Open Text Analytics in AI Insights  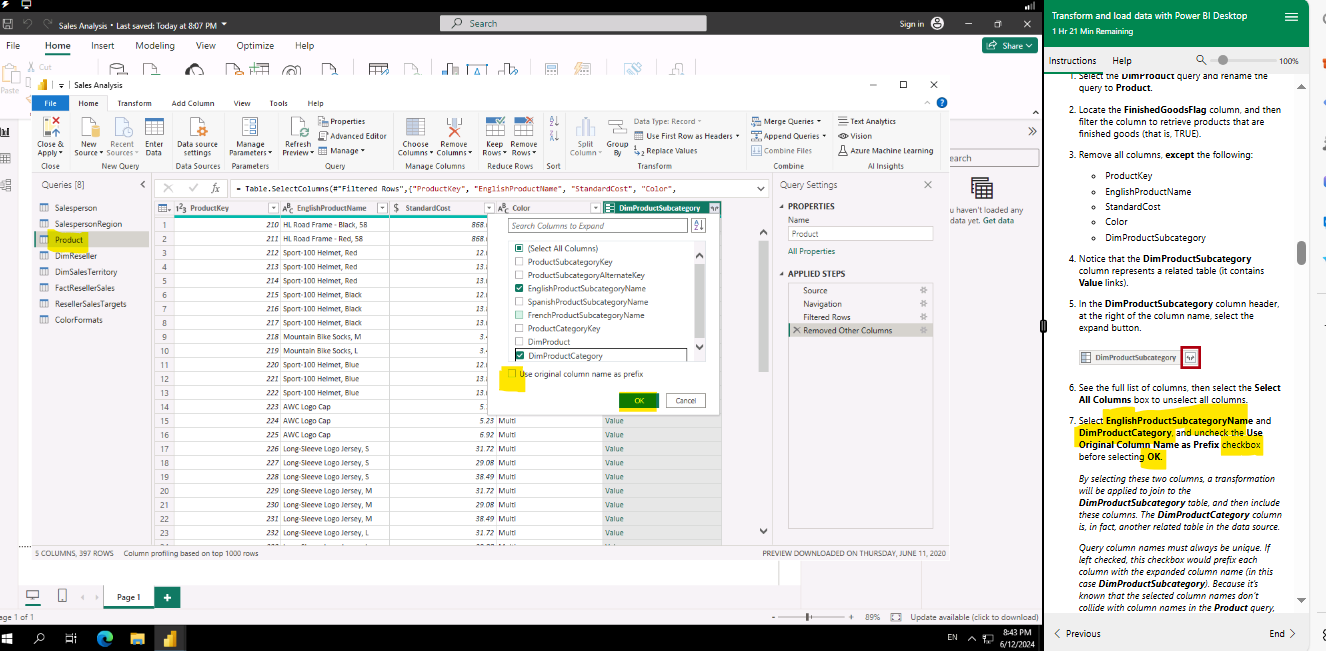[x=867, y=122]
